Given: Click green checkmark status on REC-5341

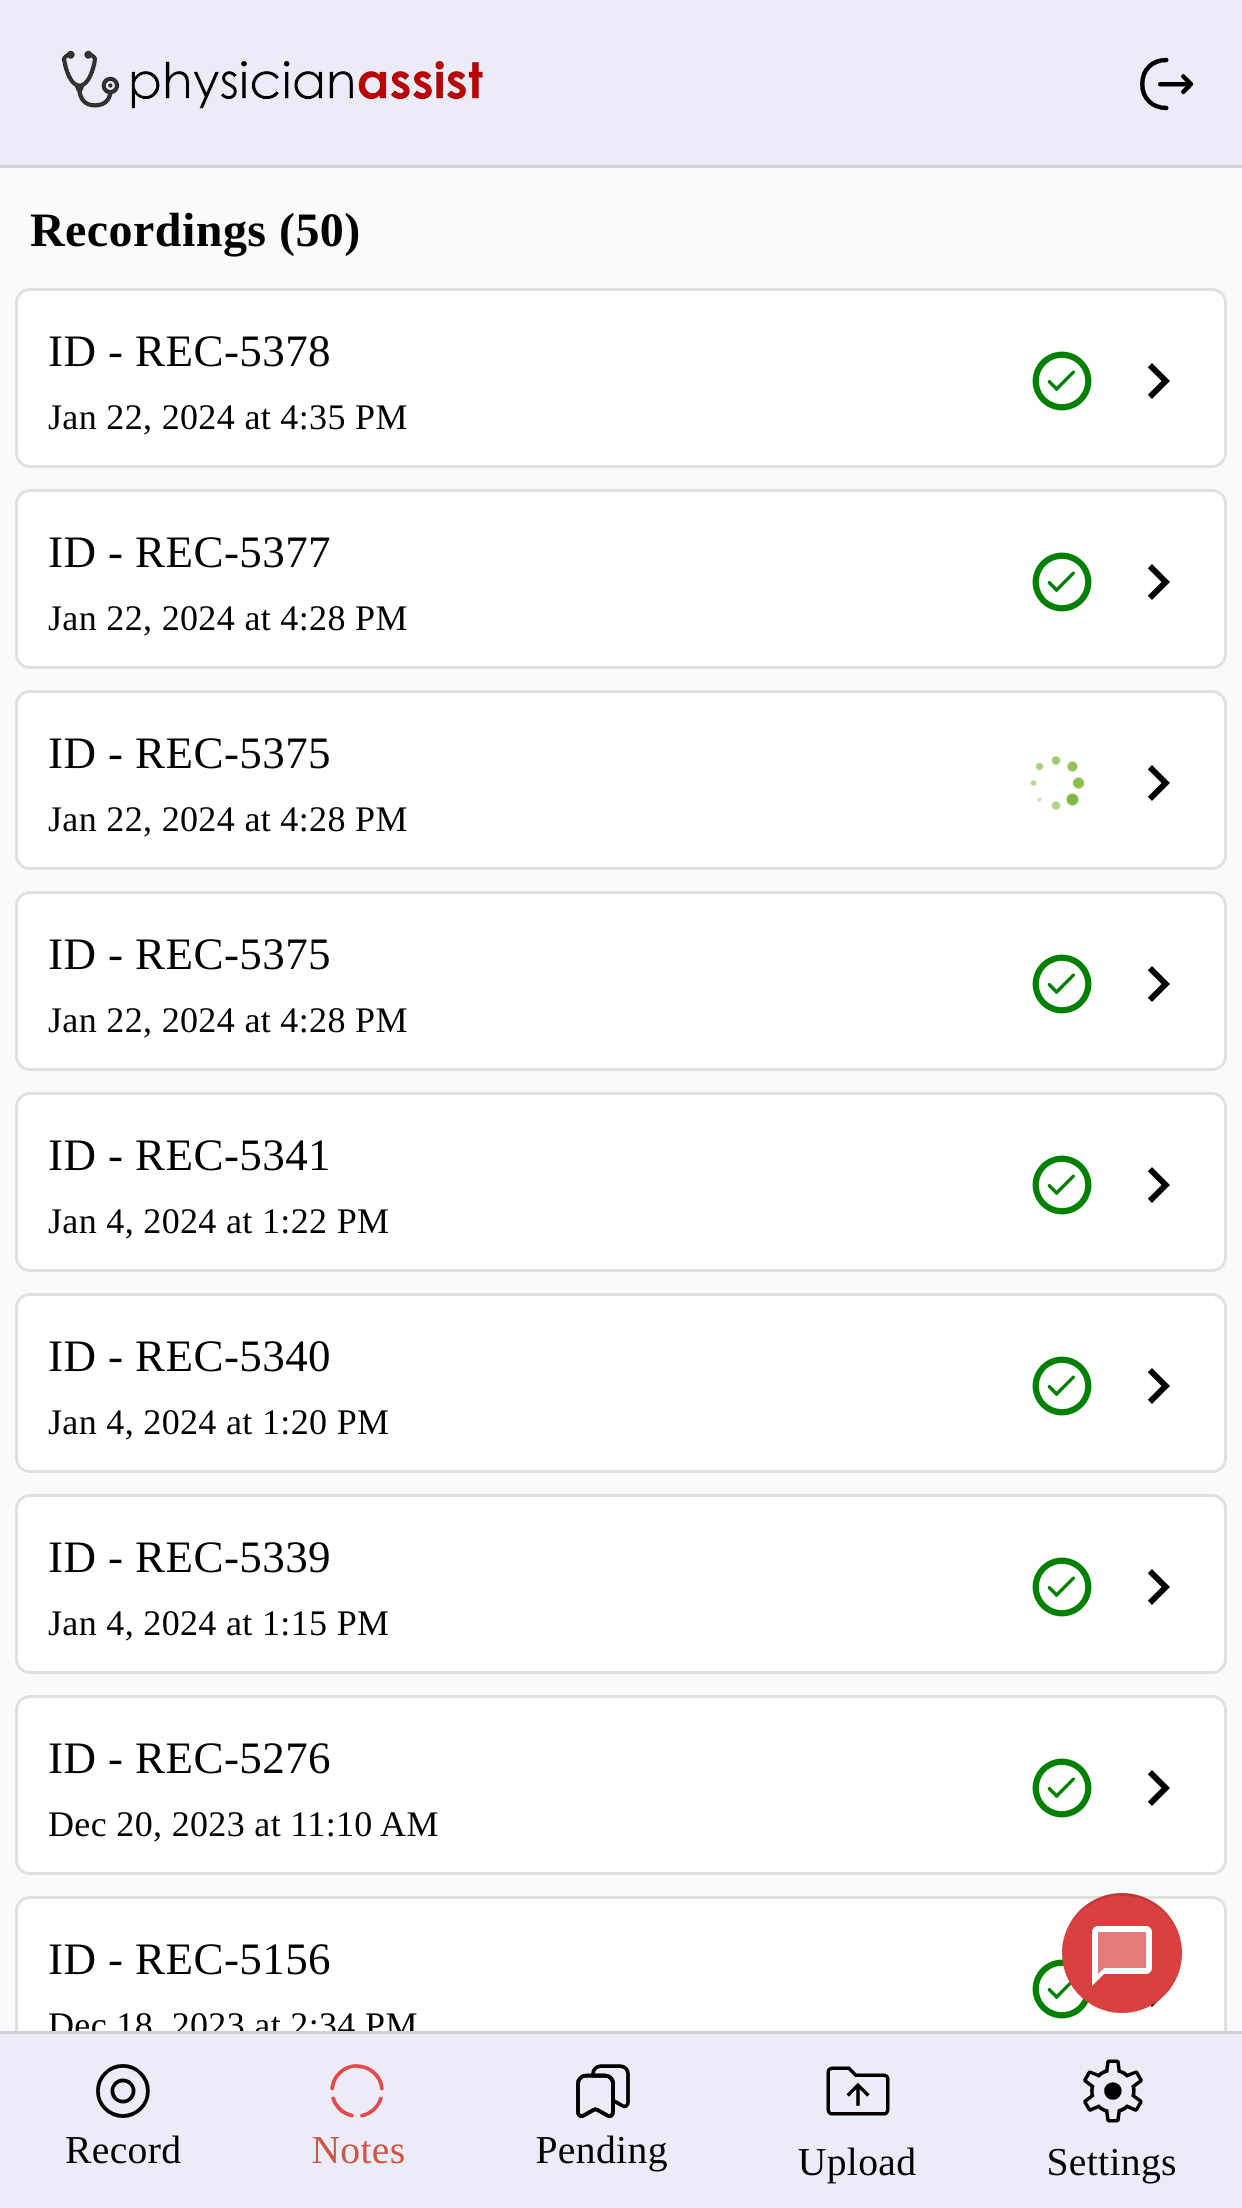Looking at the screenshot, I should coord(1061,1185).
